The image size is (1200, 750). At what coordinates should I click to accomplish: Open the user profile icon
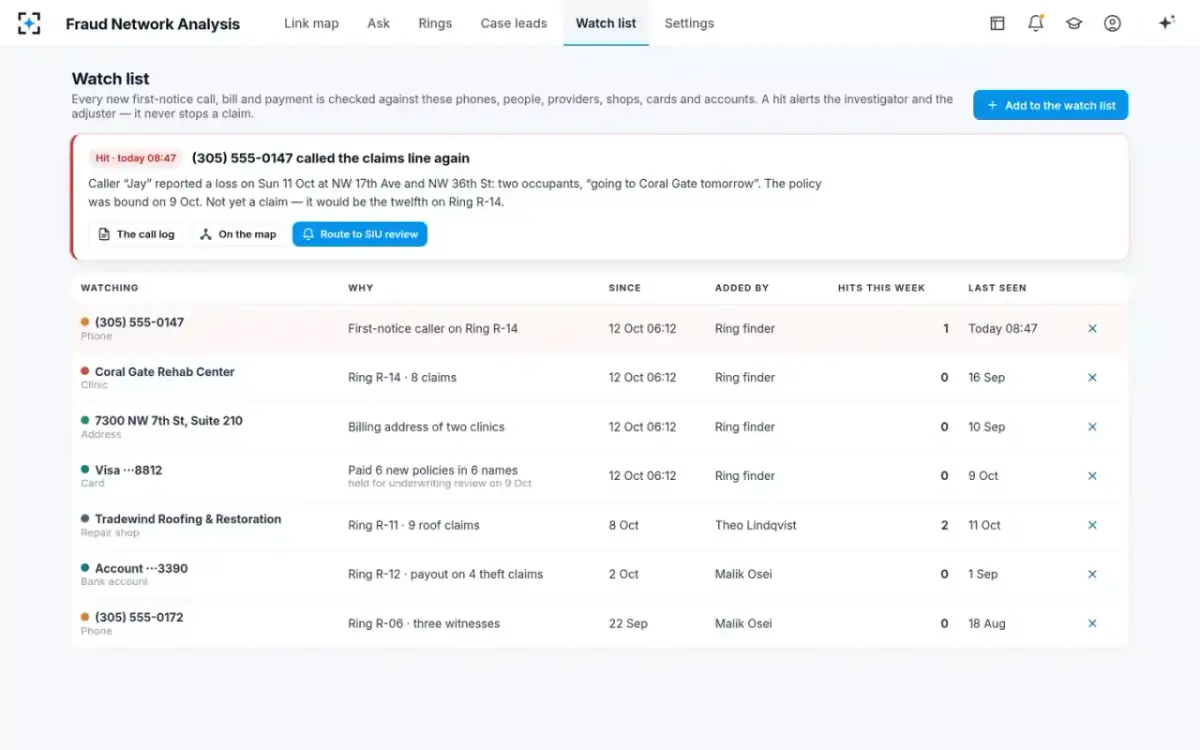1112,23
